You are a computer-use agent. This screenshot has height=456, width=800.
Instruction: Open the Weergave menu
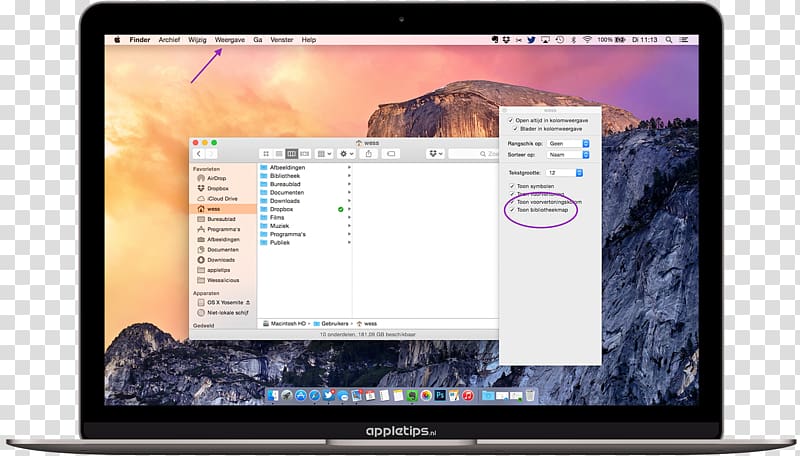[x=230, y=40]
